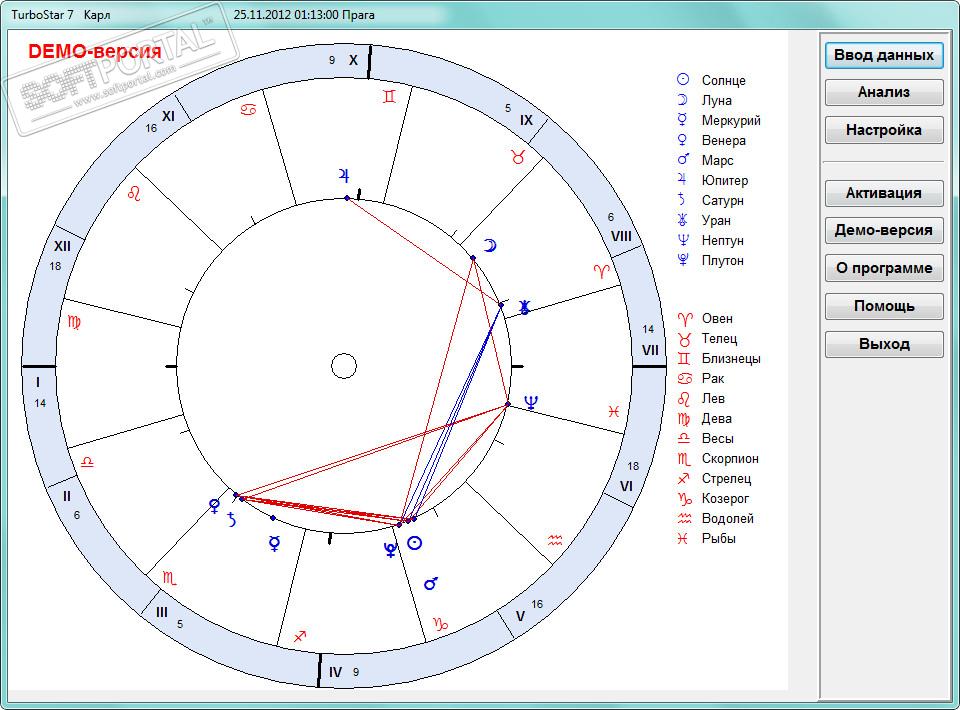Click the red Leo sign on the wheel
Viewport: 960px width, 710px height.
[134, 193]
